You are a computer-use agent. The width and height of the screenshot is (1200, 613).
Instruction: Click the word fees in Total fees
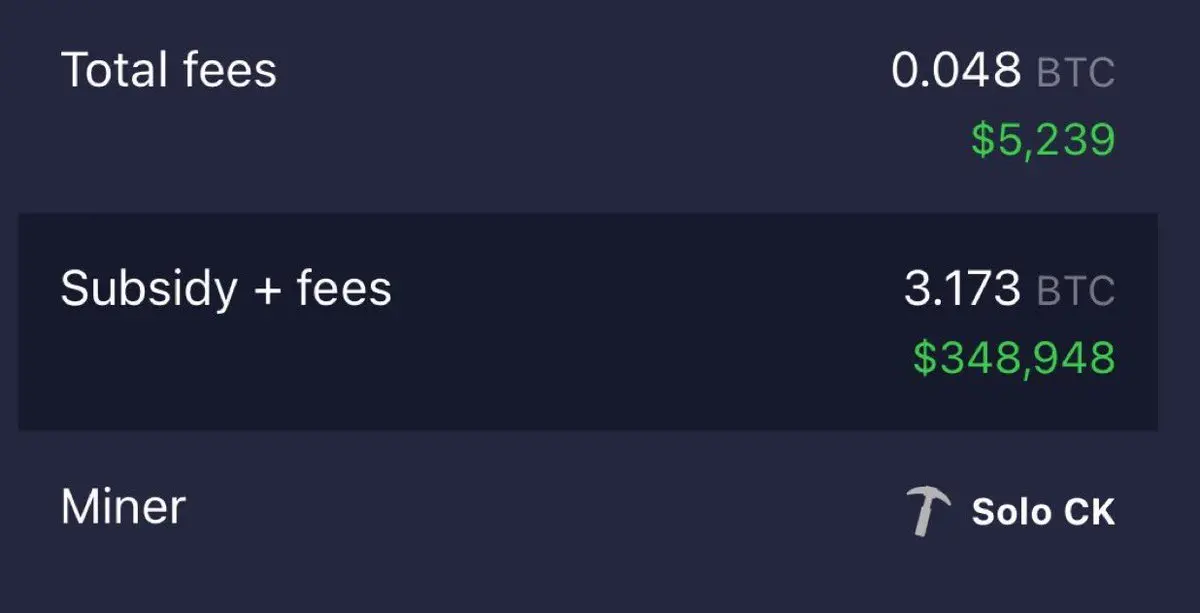click(x=229, y=71)
